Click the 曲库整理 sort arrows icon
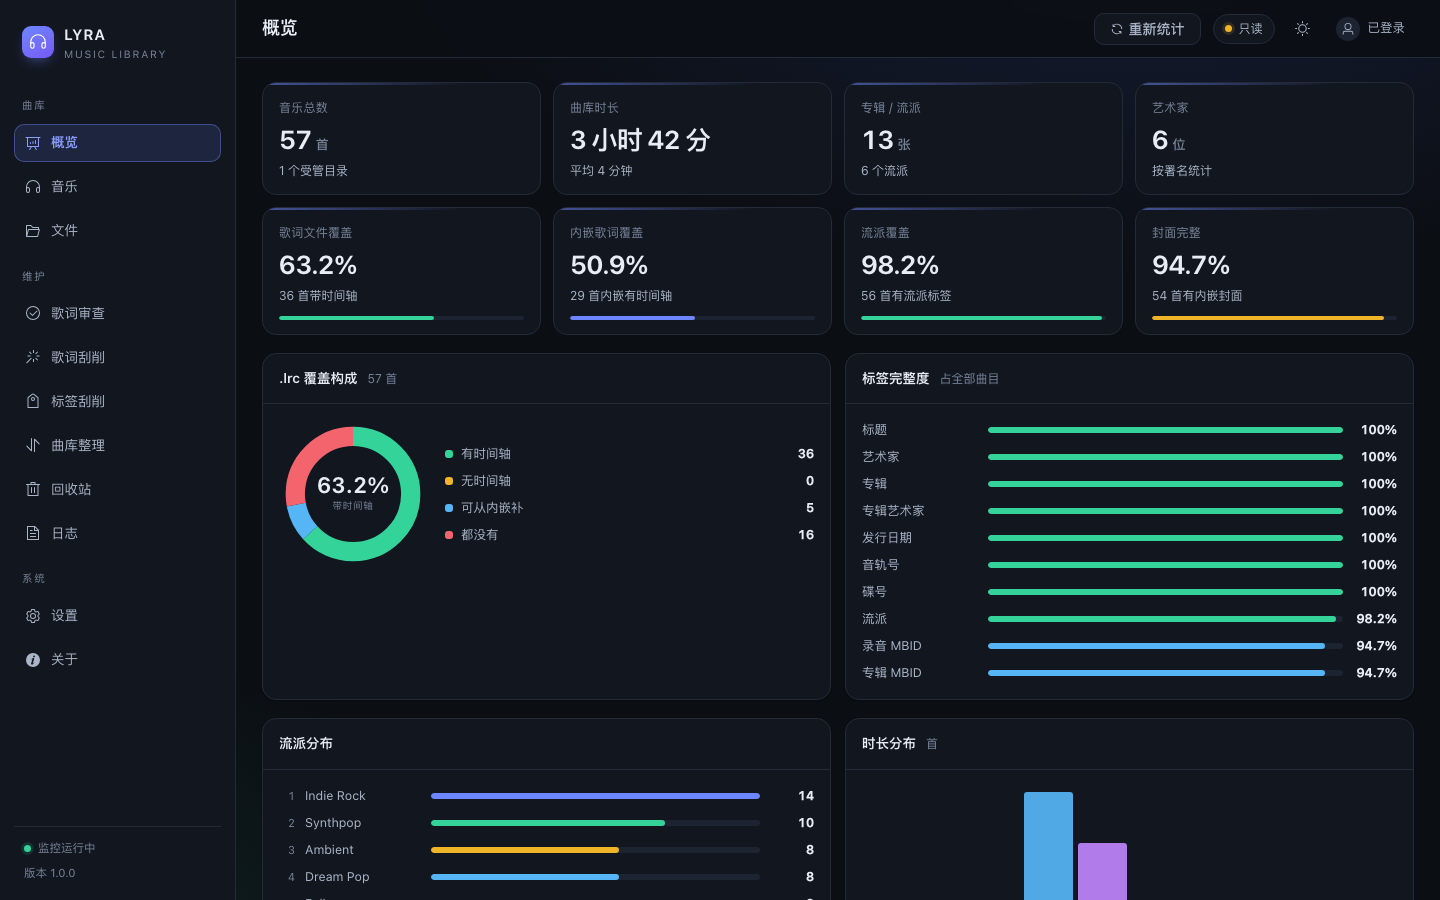 click(x=33, y=445)
